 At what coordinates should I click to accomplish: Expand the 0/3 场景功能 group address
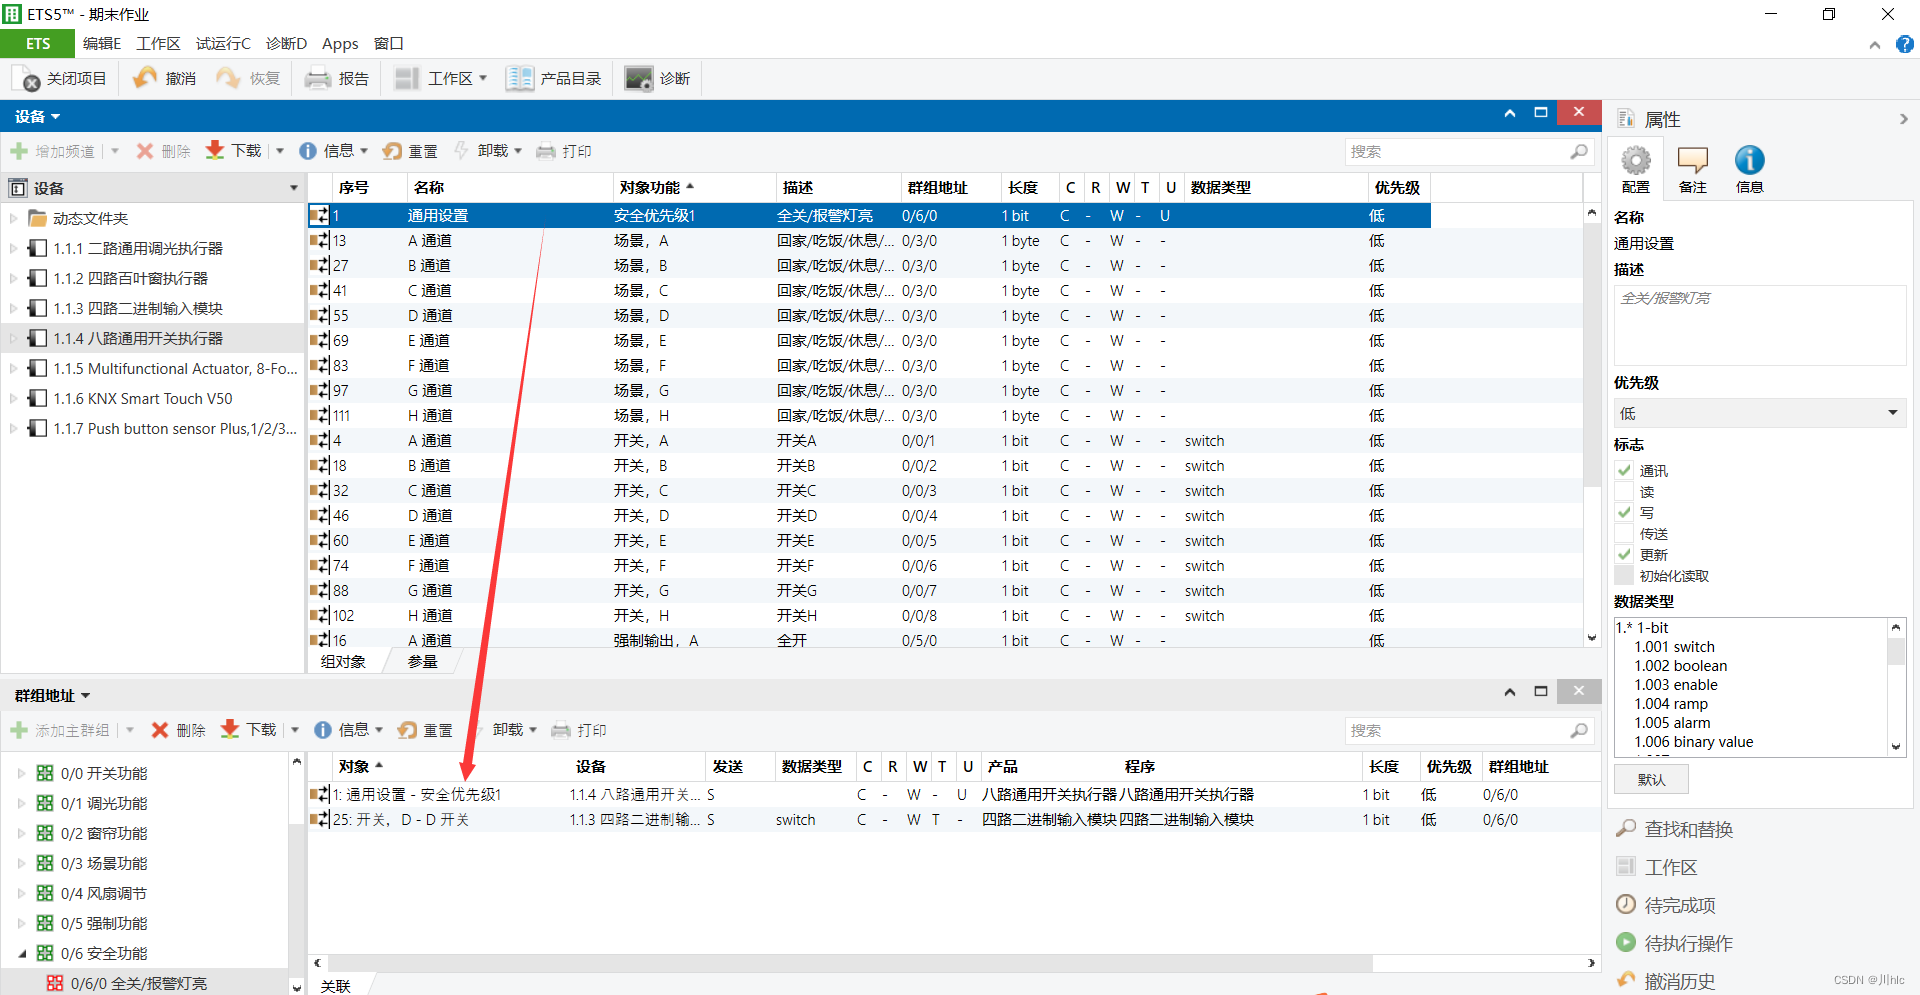tap(21, 863)
